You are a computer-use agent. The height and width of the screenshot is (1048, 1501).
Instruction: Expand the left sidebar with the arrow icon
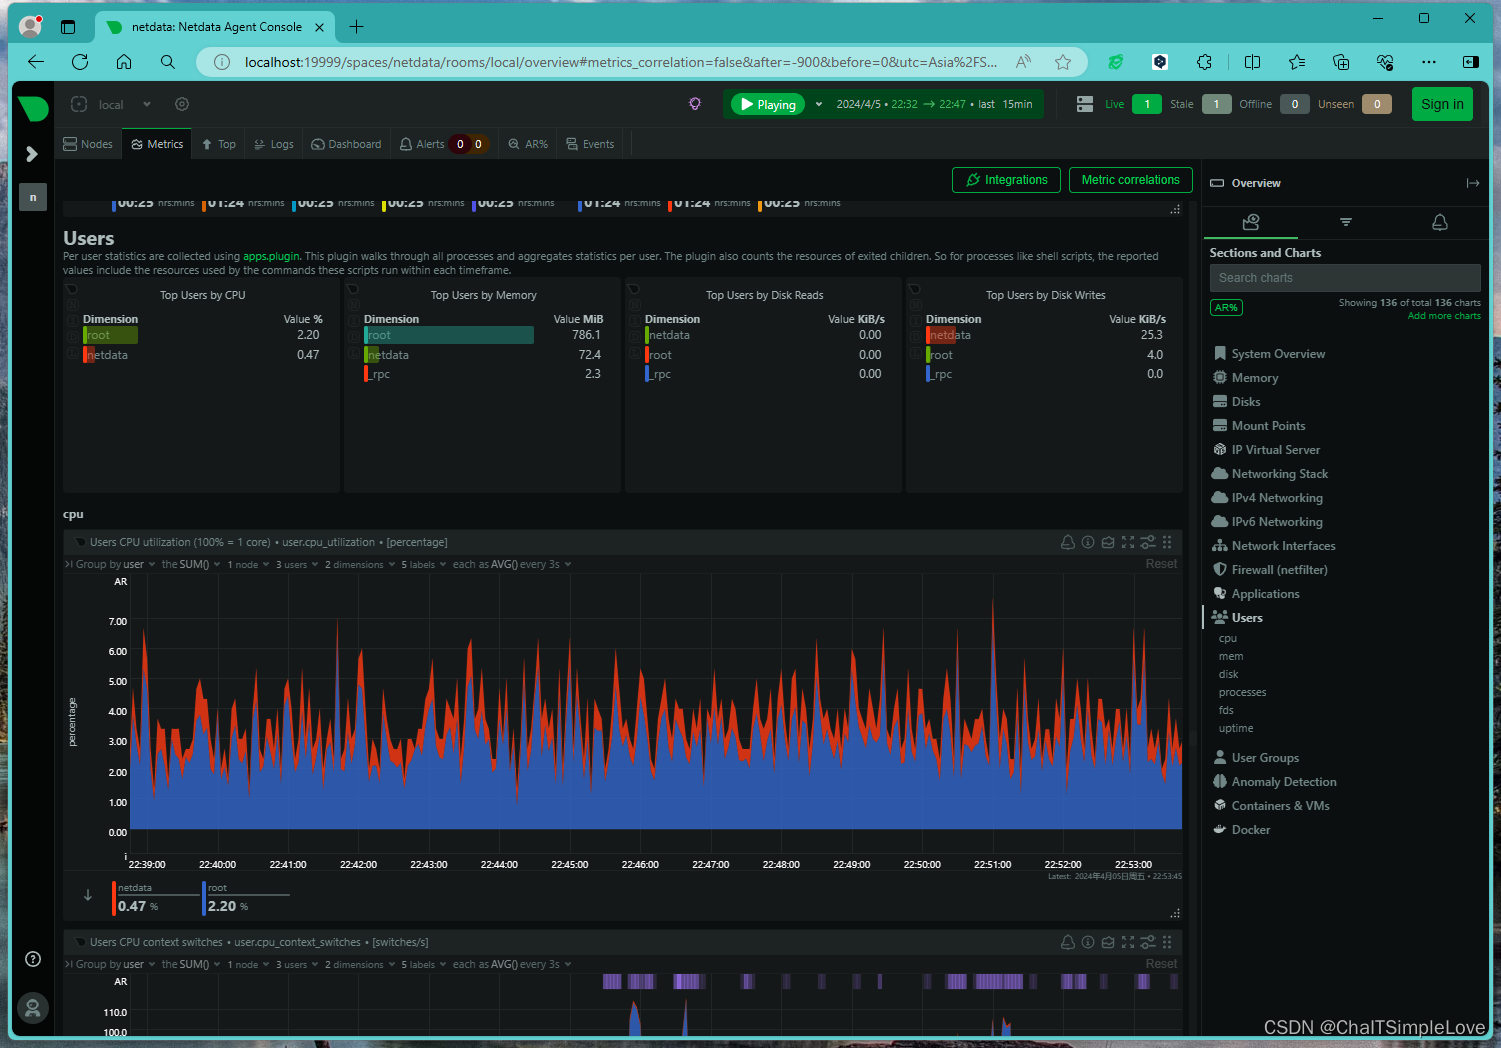click(32, 154)
